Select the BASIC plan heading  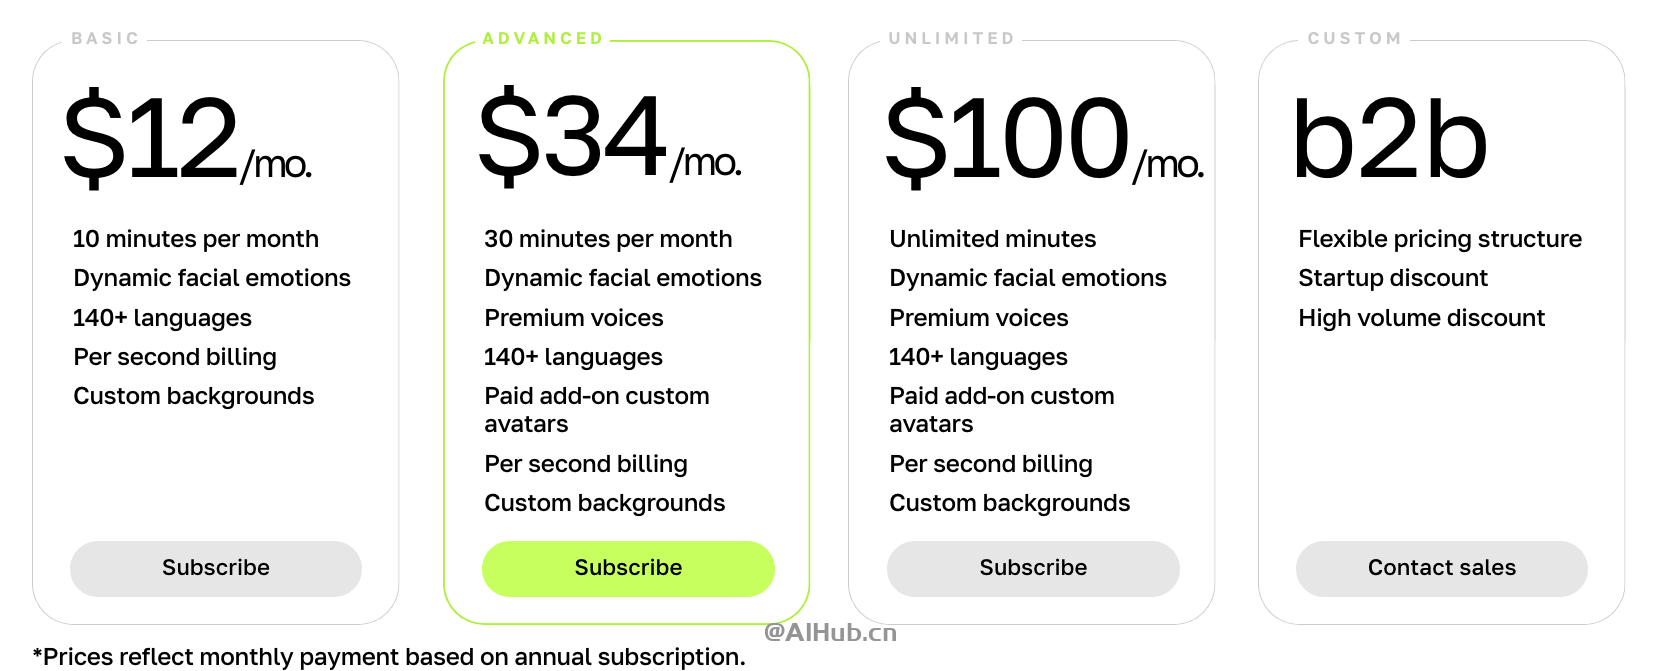106,39
